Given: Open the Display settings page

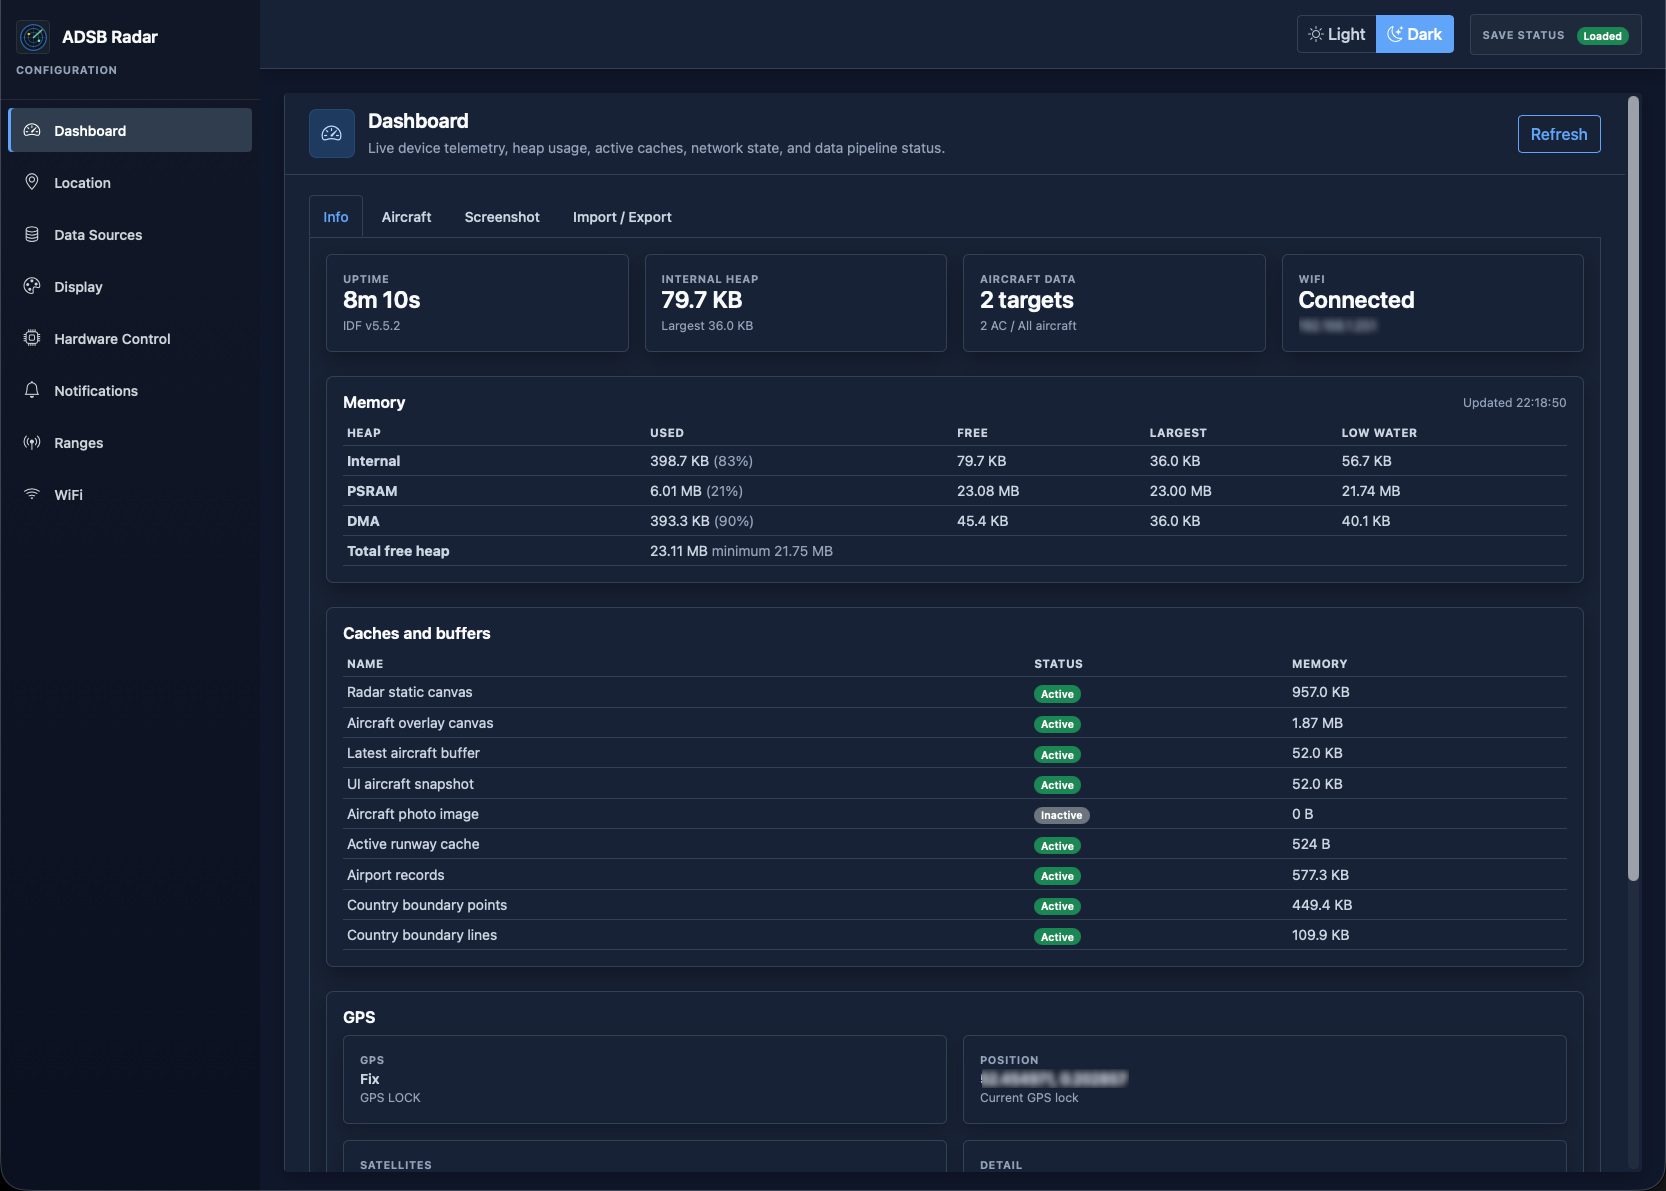Looking at the screenshot, I should click(x=130, y=286).
